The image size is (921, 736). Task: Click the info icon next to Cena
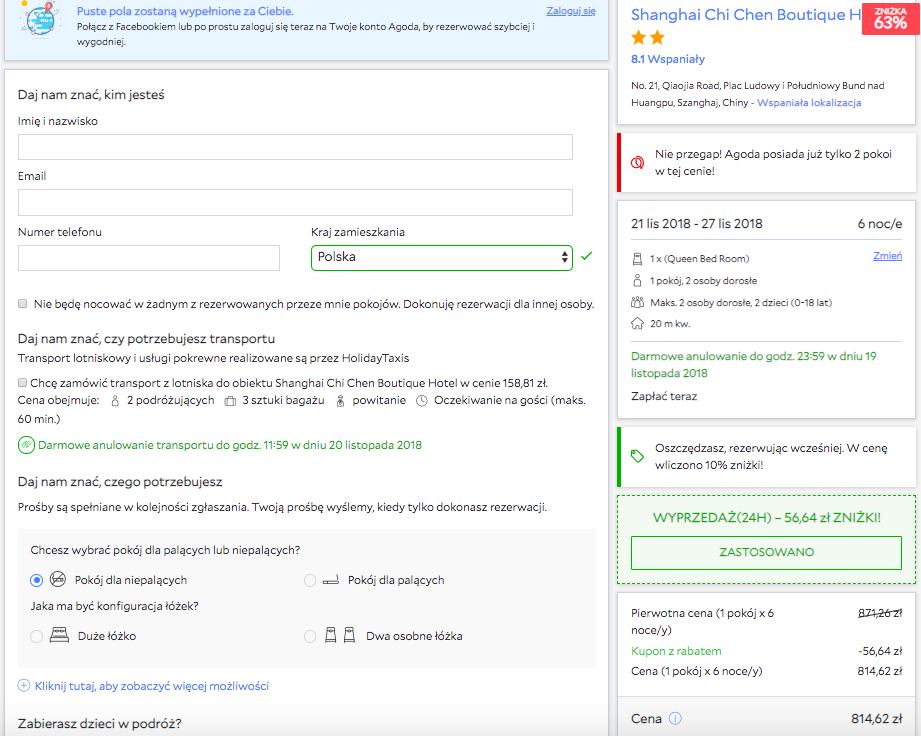pyautogui.click(x=675, y=718)
